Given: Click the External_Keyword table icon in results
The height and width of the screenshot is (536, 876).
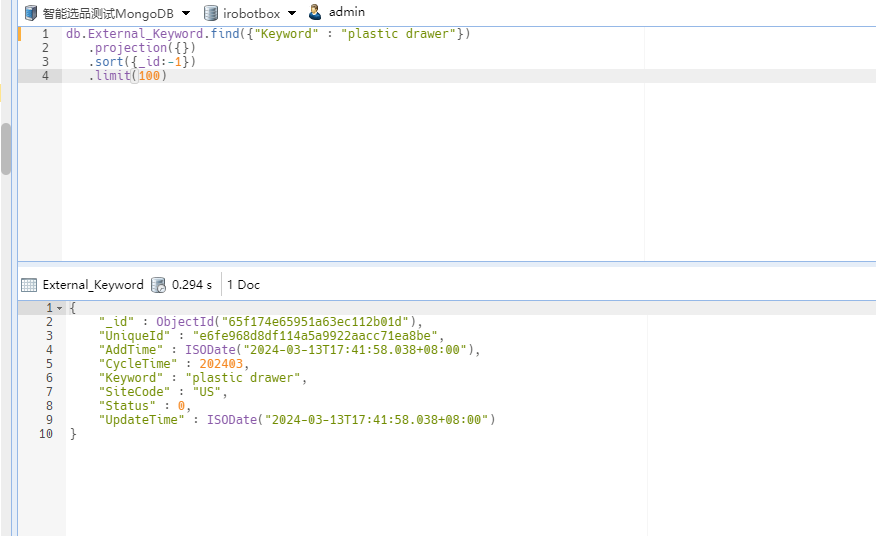Looking at the screenshot, I should [x=29, y=285].
